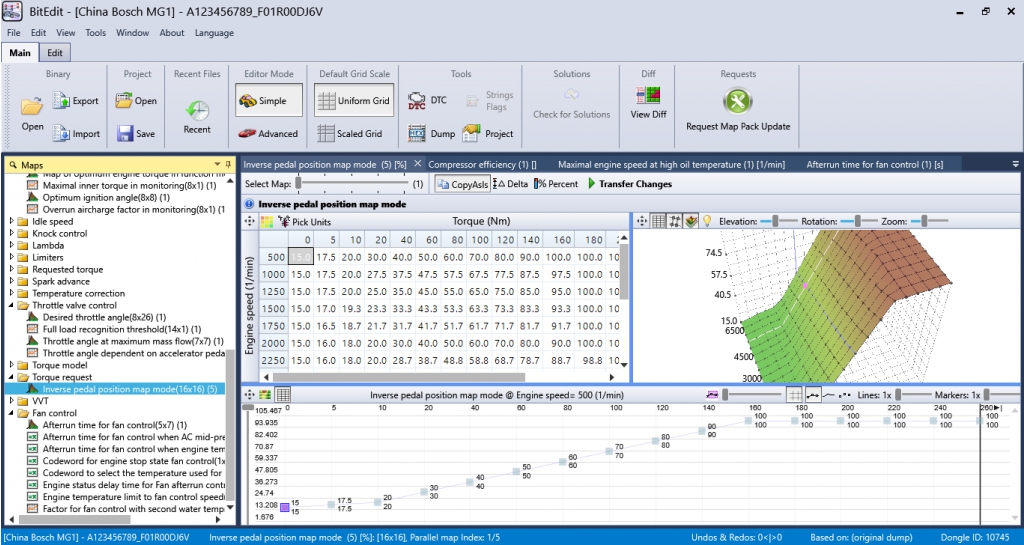
Task: Switch to Advanced editor mode
Action: click(x=267, y=133)
